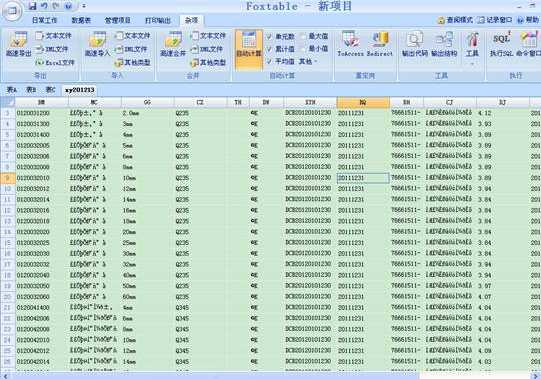
Task: Click the highlighted RQ column header
Action: click(x=363, y=102)
